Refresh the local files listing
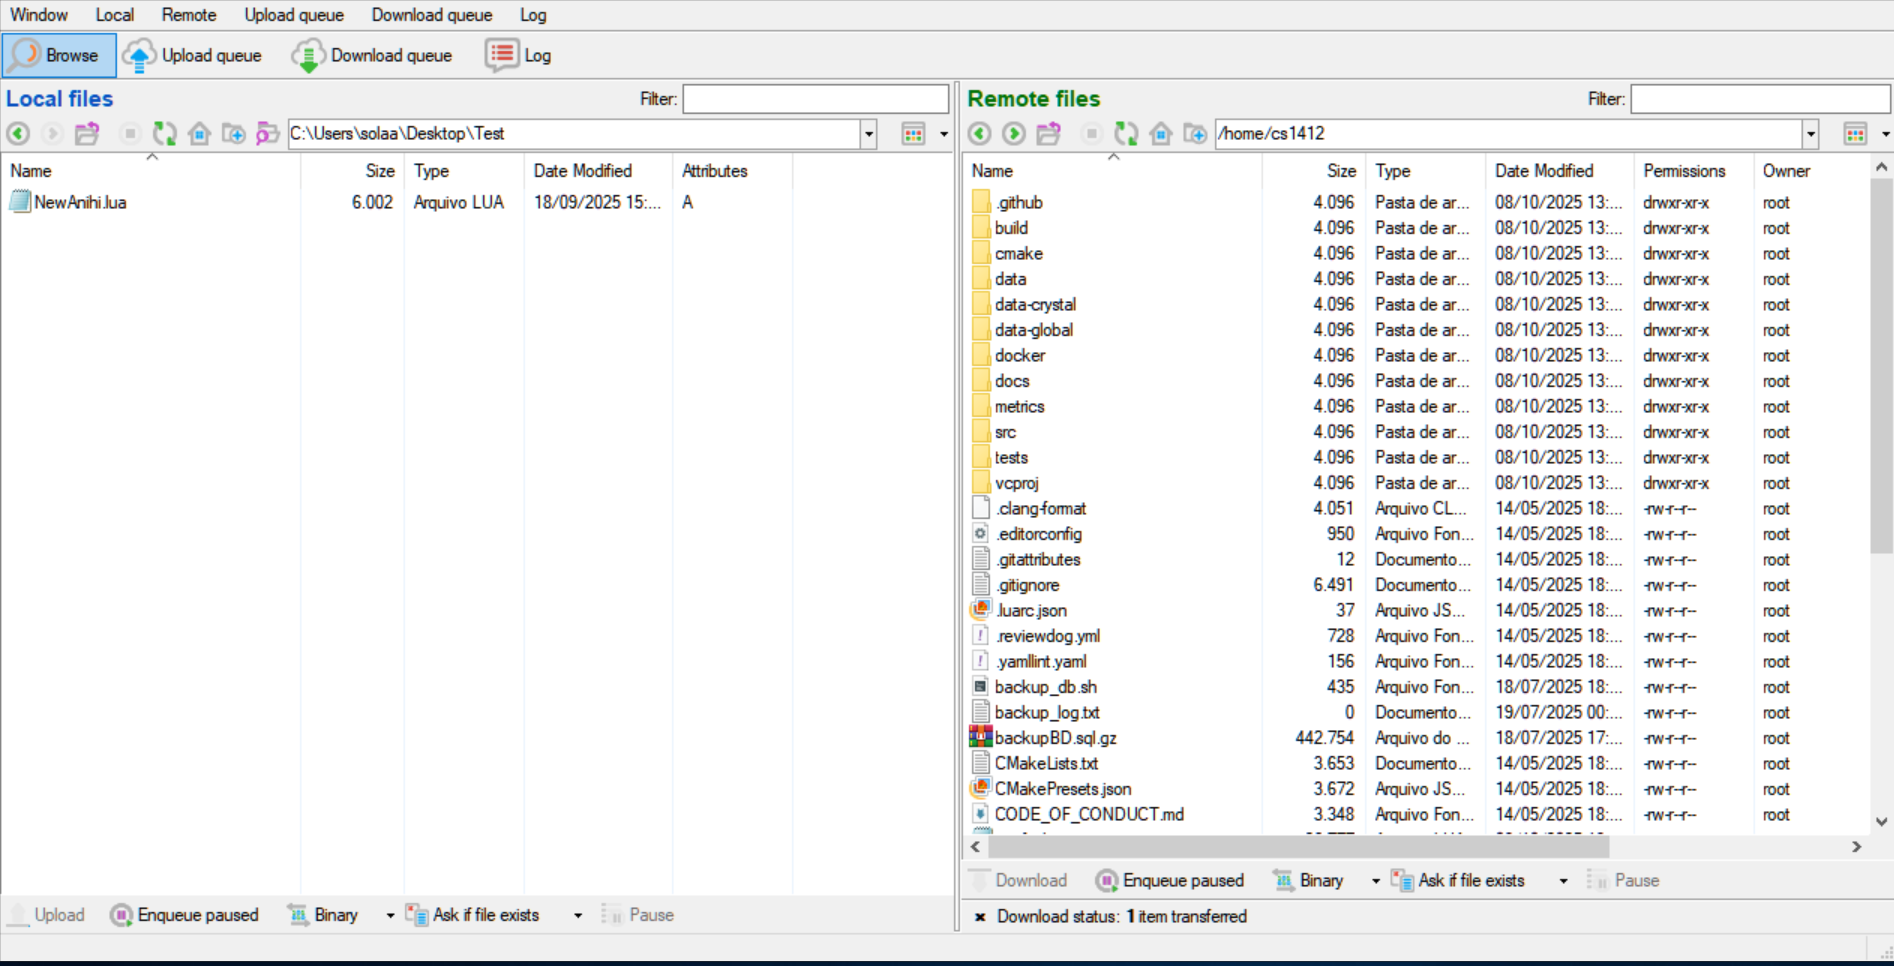This screenshot has width=1894, height=966. coord(164,133)
